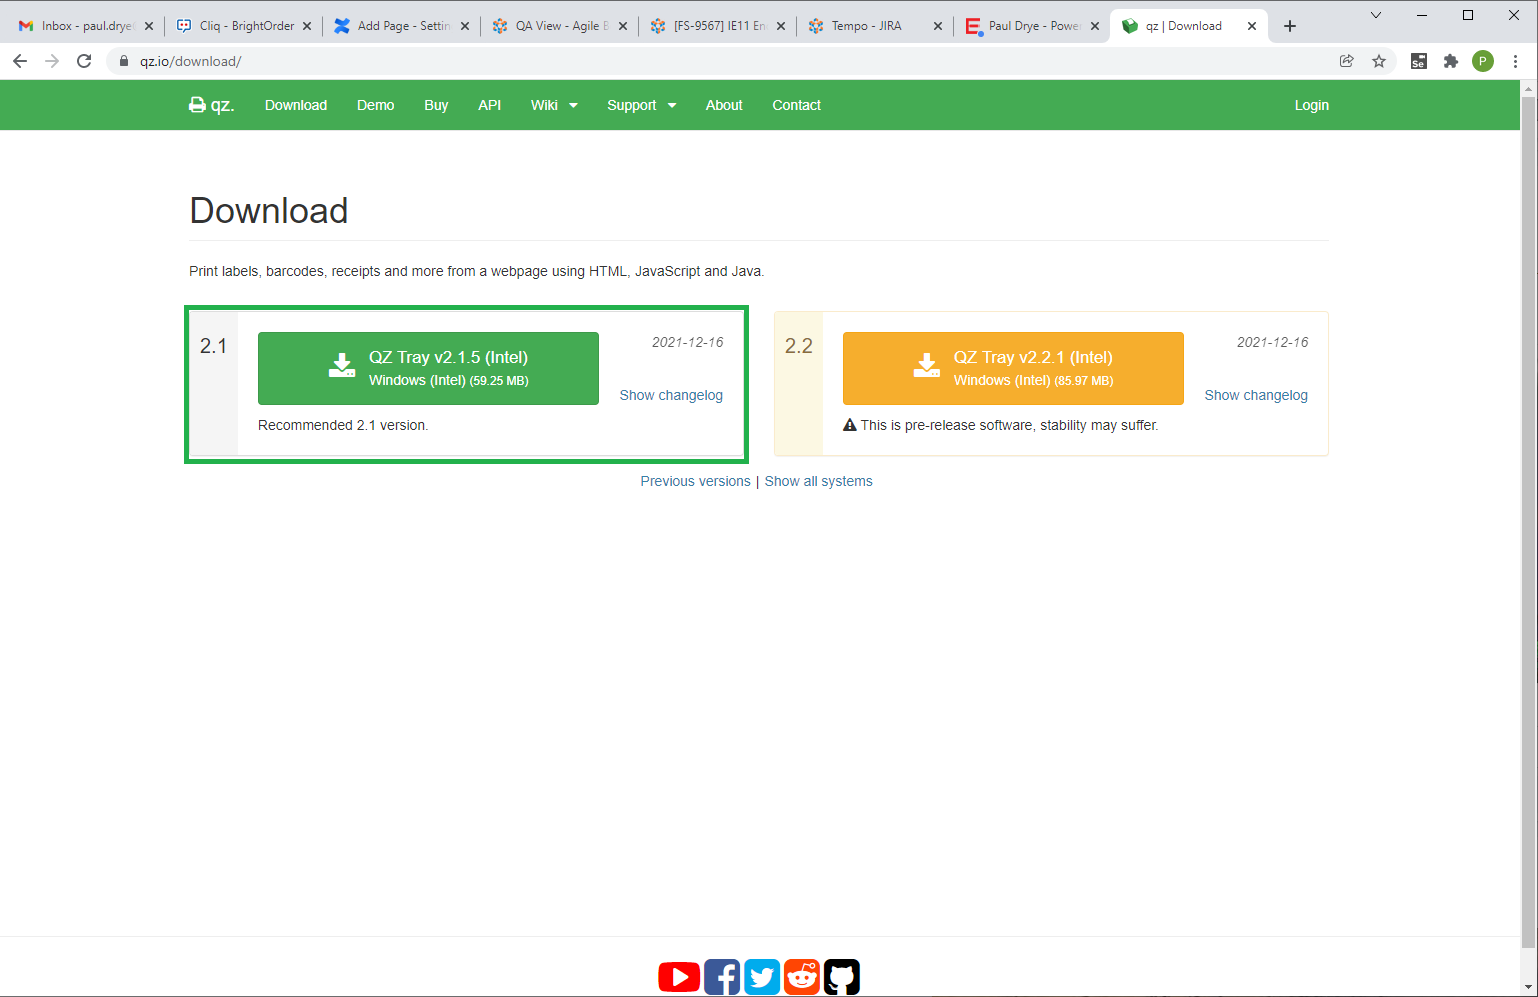Click the Show all systems link

coord(818,481)
